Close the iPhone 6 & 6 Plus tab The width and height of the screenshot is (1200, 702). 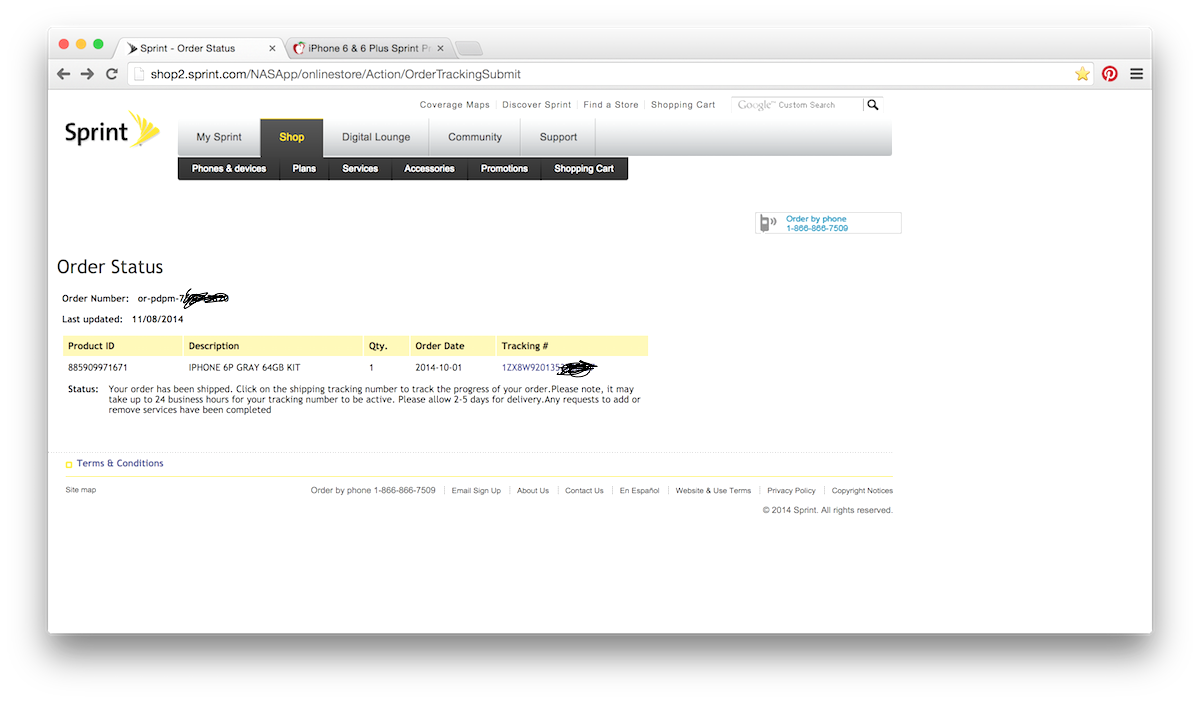tap(440, 48)
